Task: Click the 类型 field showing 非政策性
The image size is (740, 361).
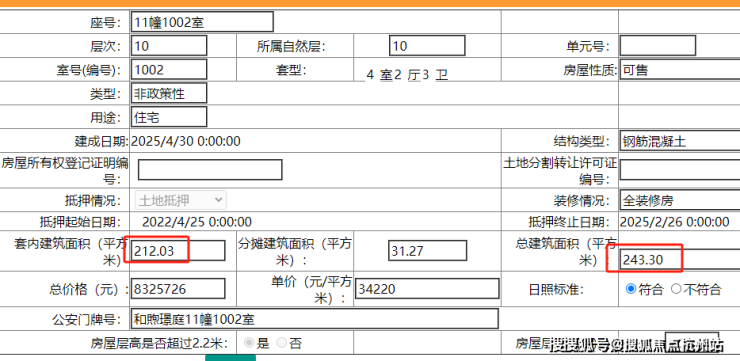Action: (x=169, y=93)
